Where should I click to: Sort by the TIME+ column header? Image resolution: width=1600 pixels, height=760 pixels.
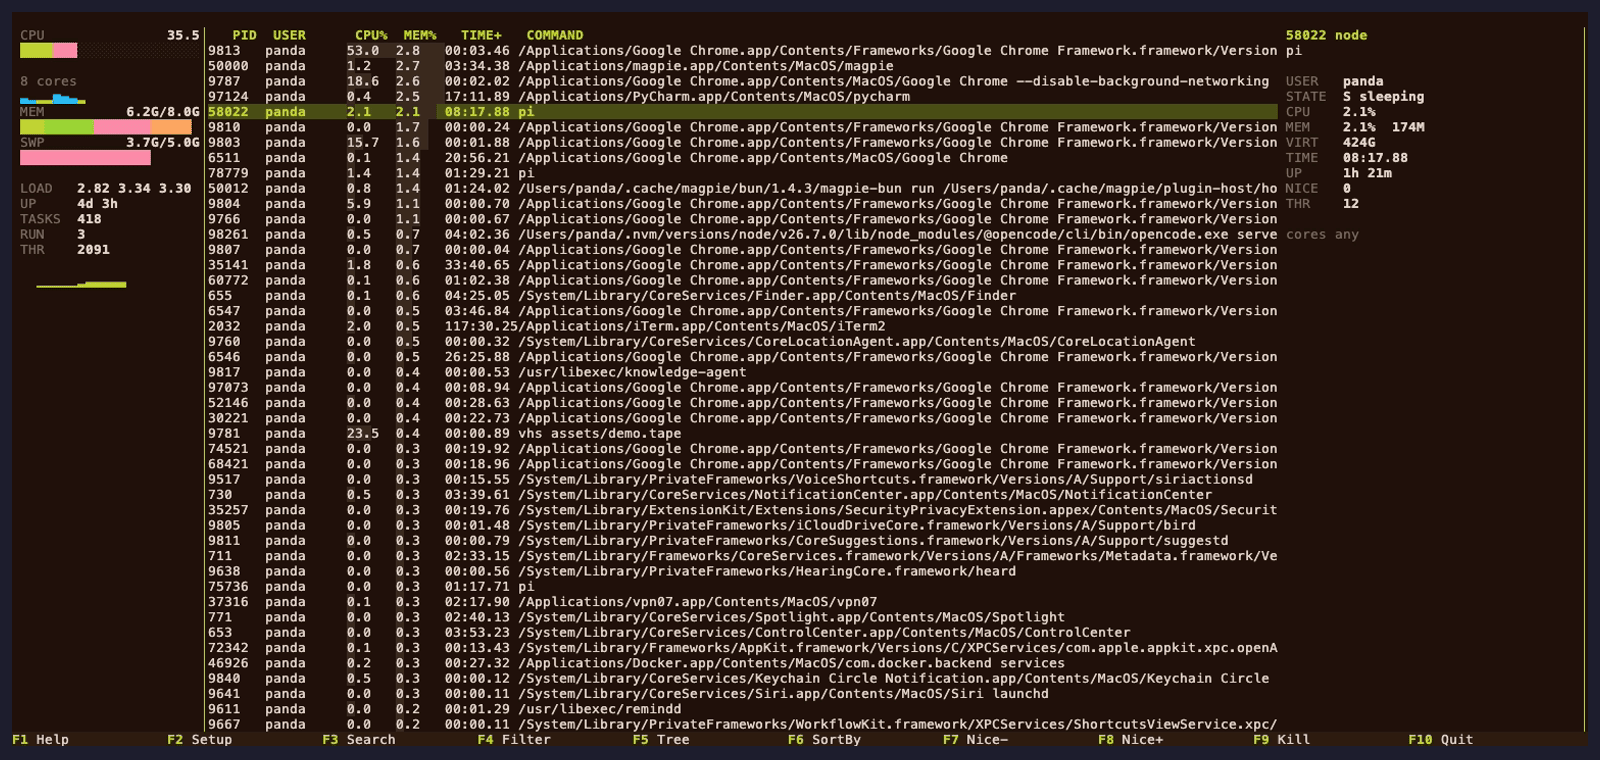(x=481, y=35)
